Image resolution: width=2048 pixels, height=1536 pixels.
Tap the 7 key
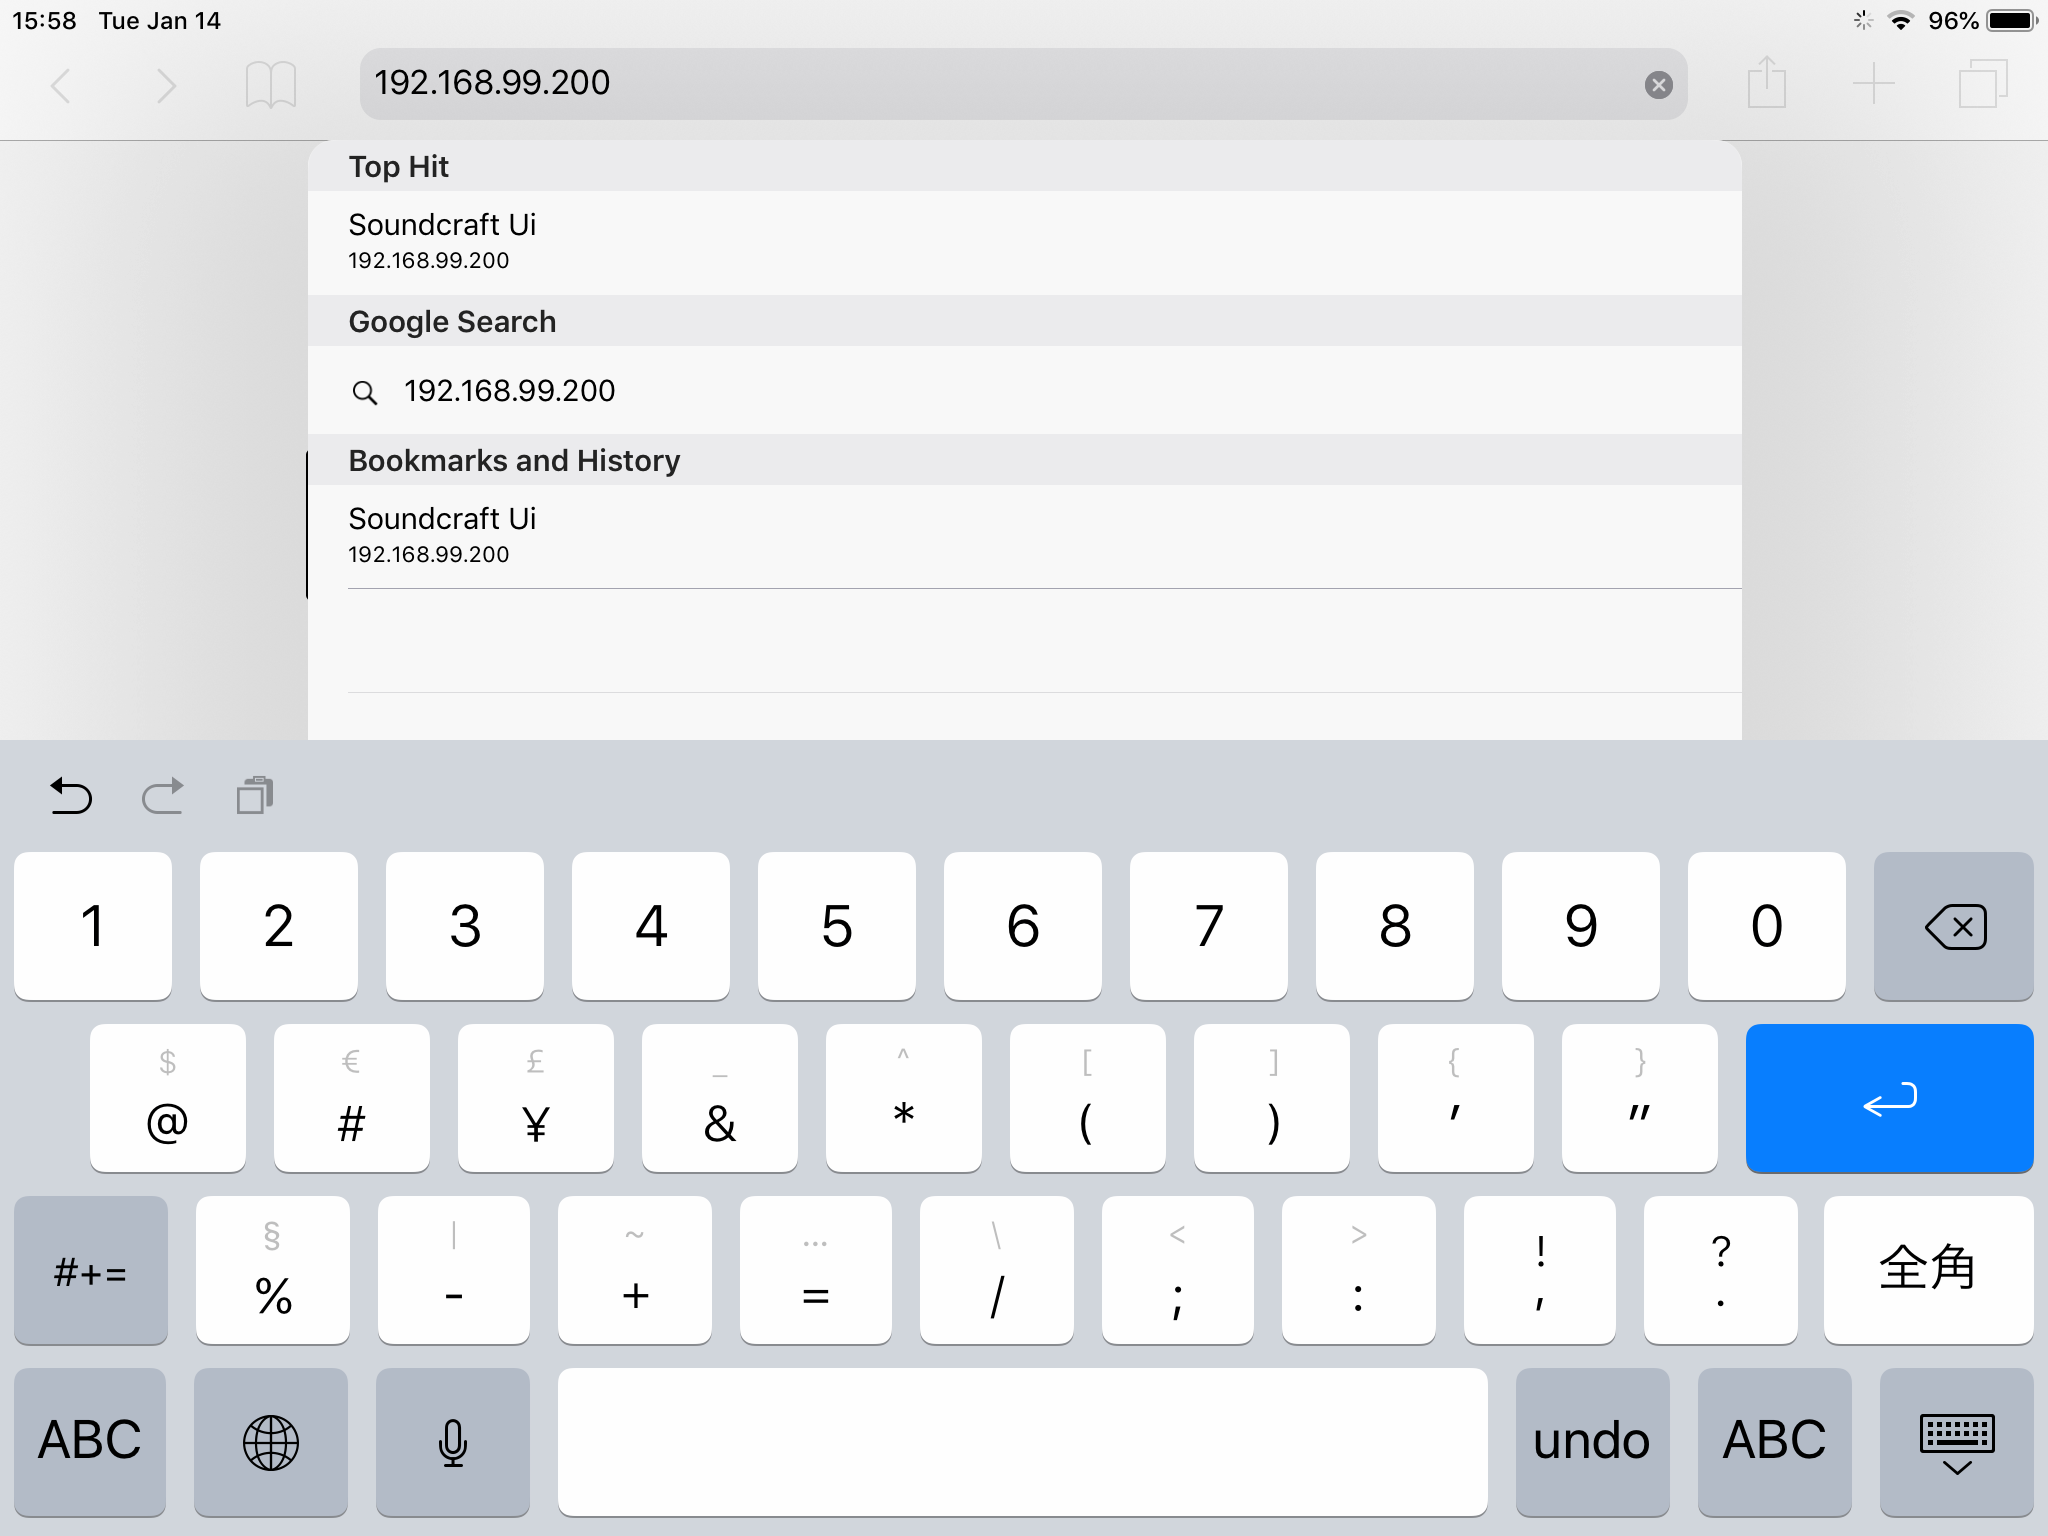1209,926
